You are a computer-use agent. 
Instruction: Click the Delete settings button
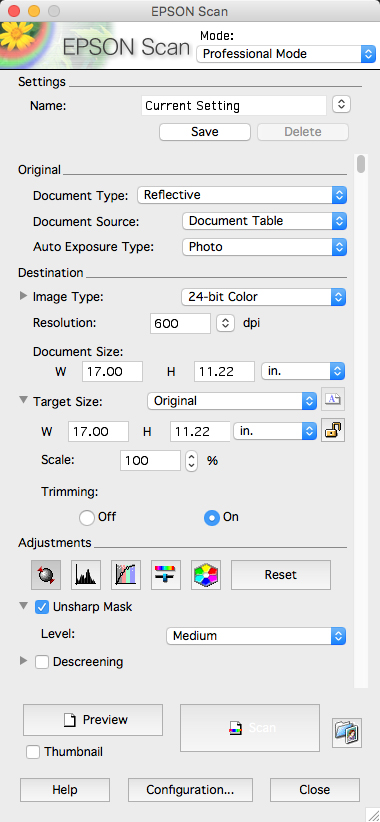pyautogui.click(x=303, y=132)
